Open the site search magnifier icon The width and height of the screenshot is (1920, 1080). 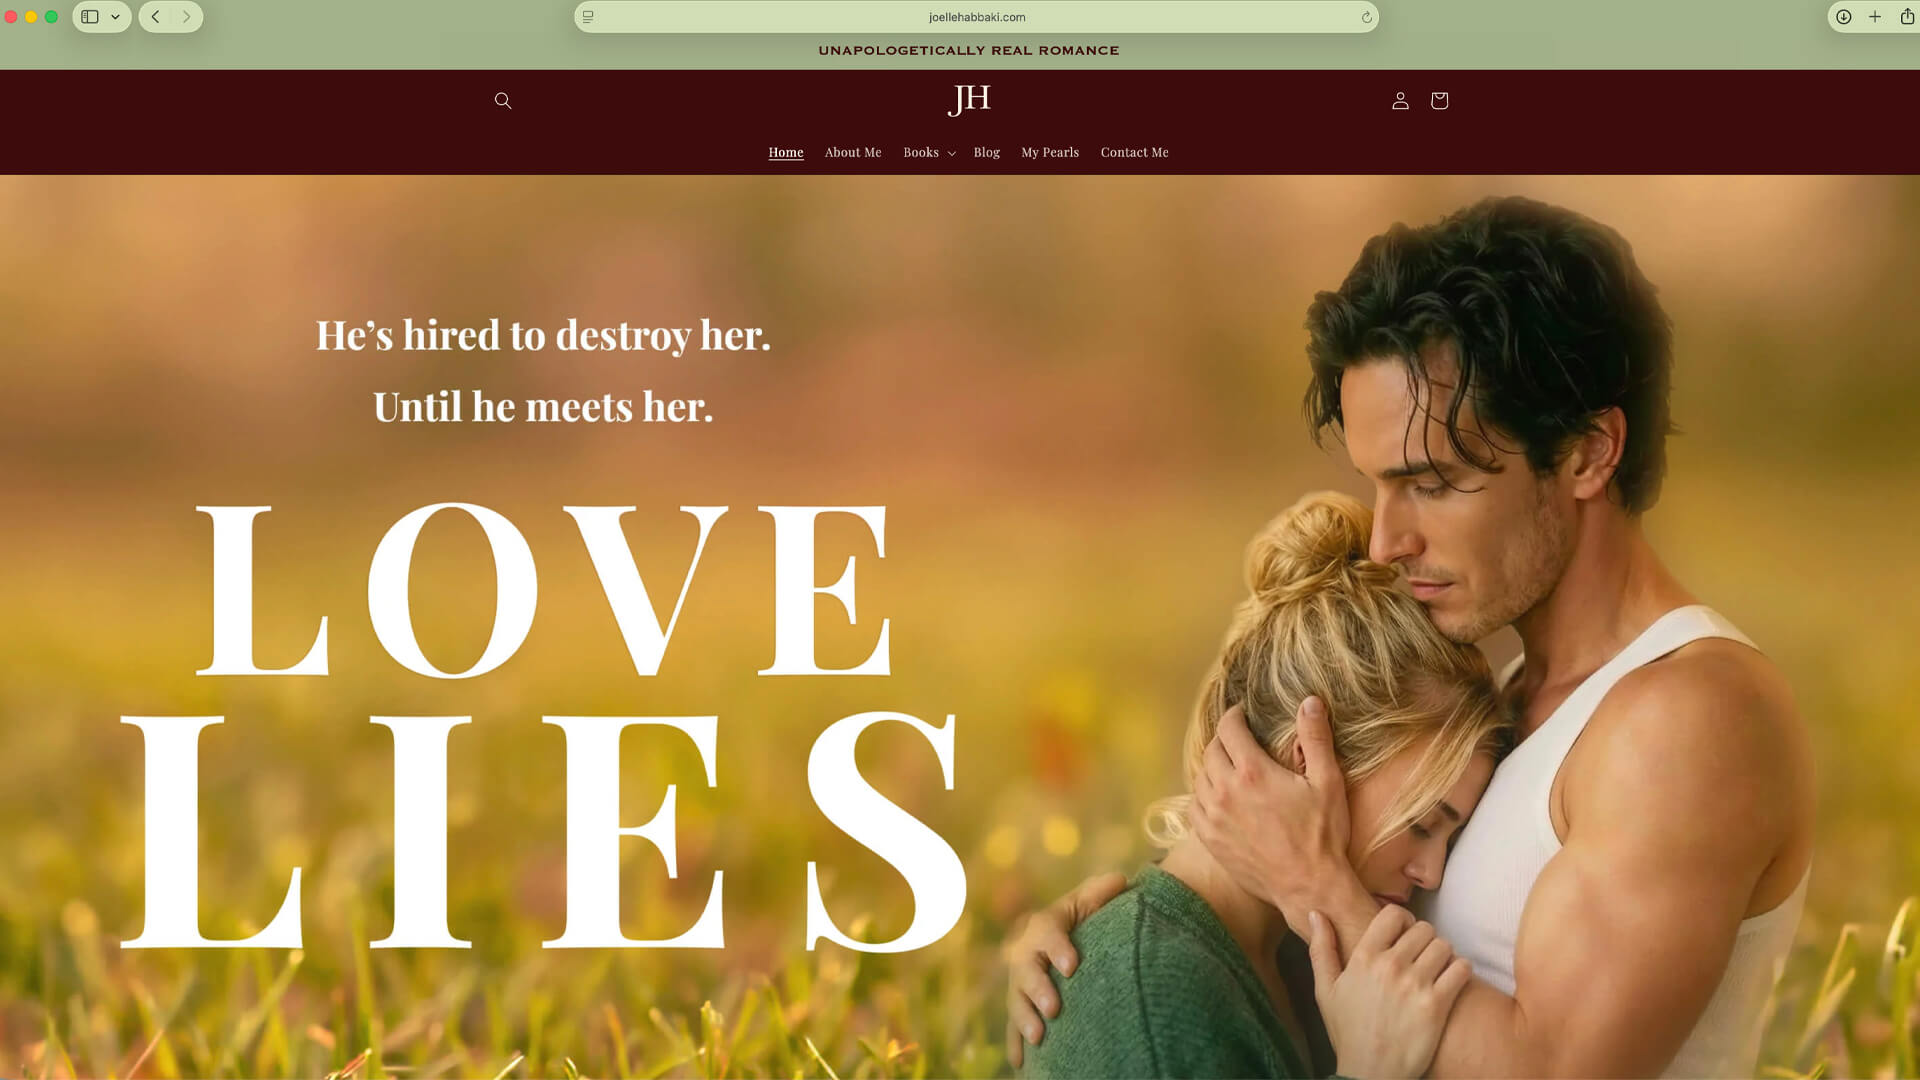pos(503,100)
